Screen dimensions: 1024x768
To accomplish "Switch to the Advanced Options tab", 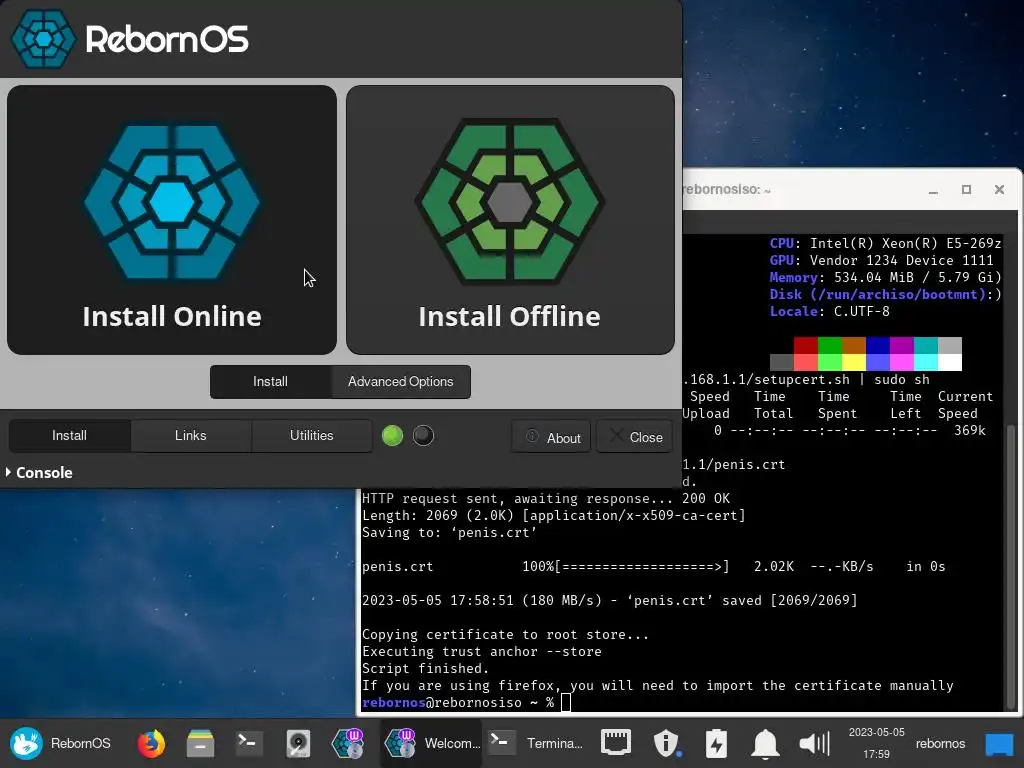I will pyautogui.click(x=400, y=381).
